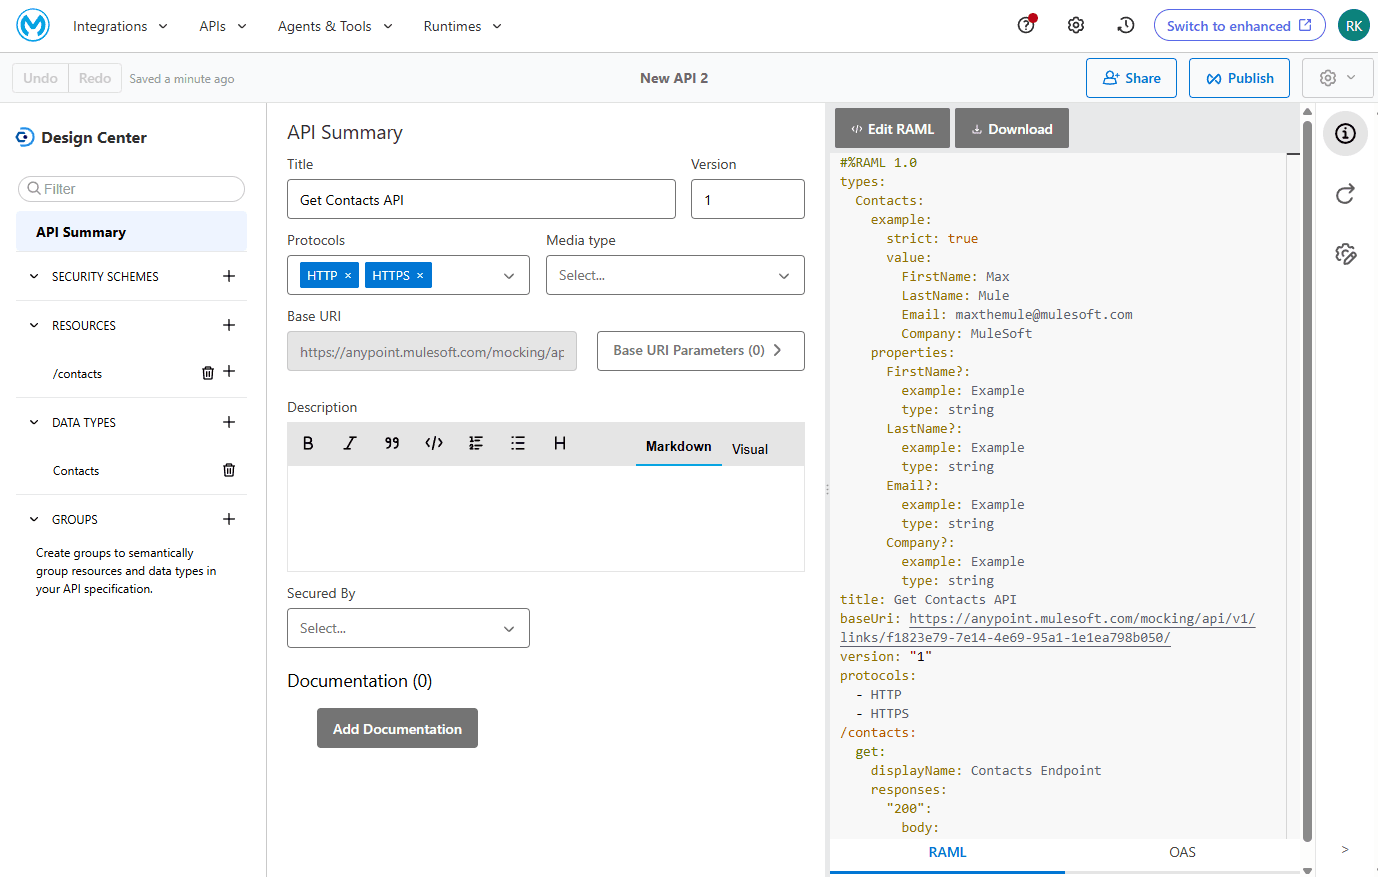
Task: Click the Title input field
Action: 481,199
